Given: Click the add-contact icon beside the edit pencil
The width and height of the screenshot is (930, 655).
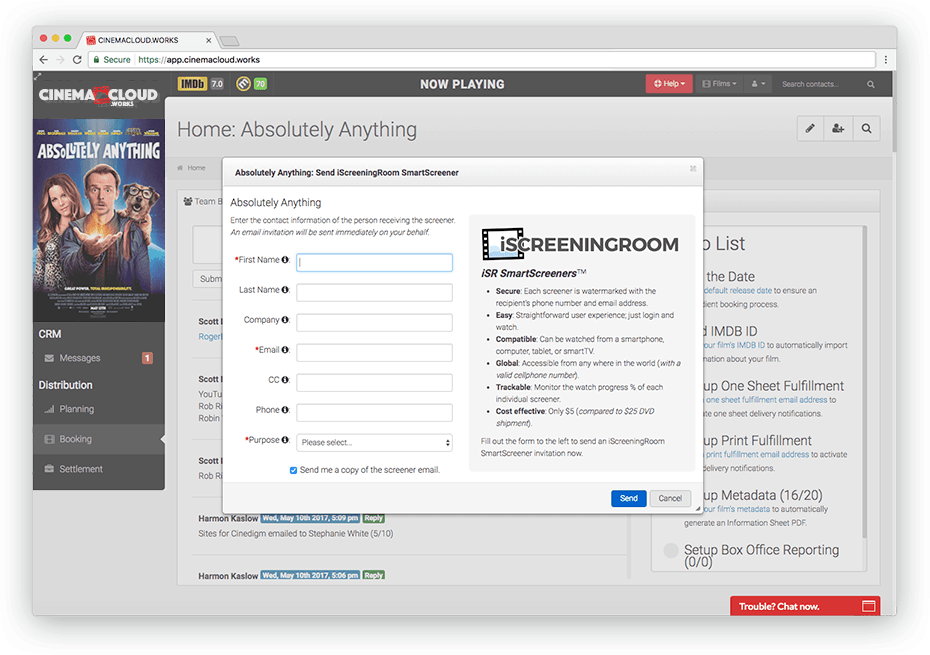Looking at the screenshot, I should (838, 128).
